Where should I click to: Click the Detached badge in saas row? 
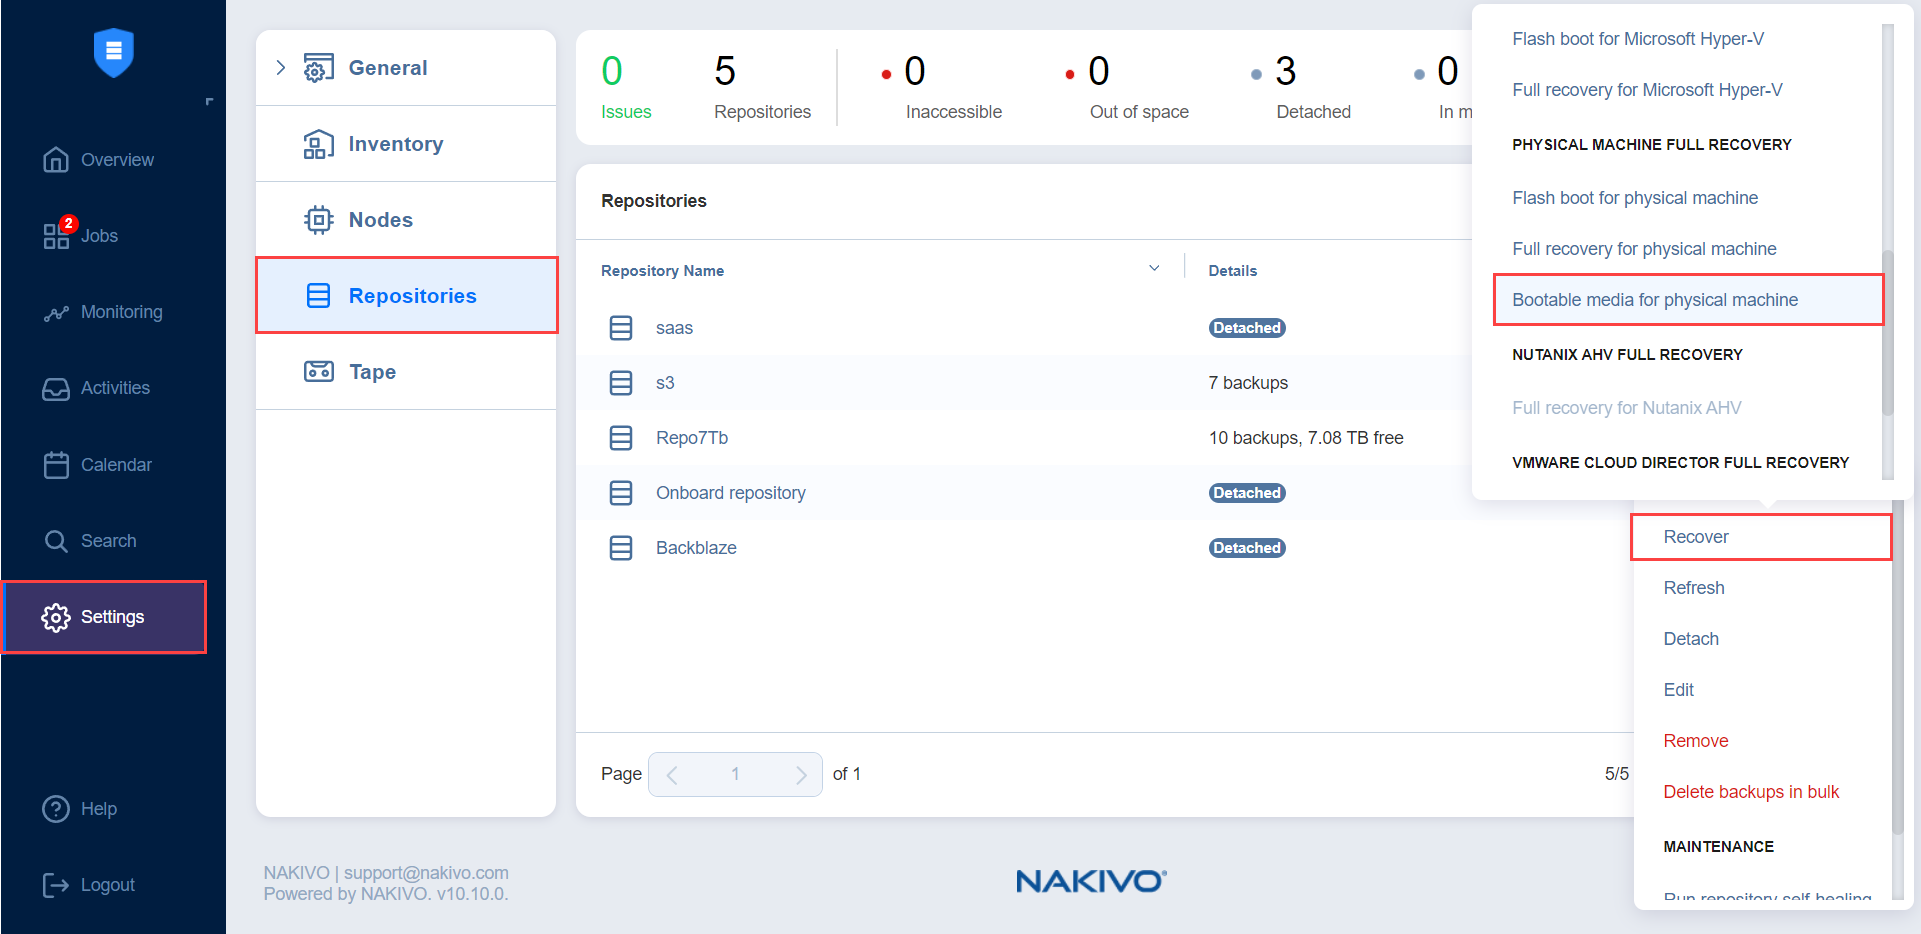point(1247,328)
